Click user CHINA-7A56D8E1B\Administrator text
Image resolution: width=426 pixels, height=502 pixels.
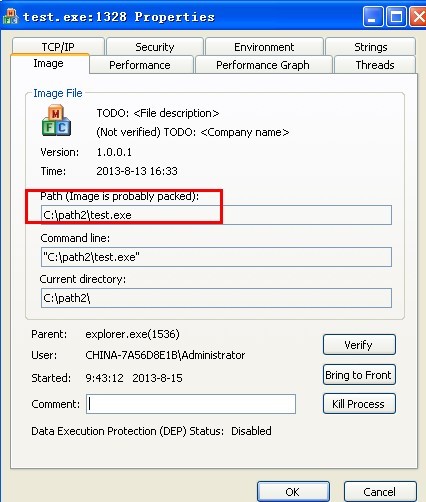click(x=165, y=355)
